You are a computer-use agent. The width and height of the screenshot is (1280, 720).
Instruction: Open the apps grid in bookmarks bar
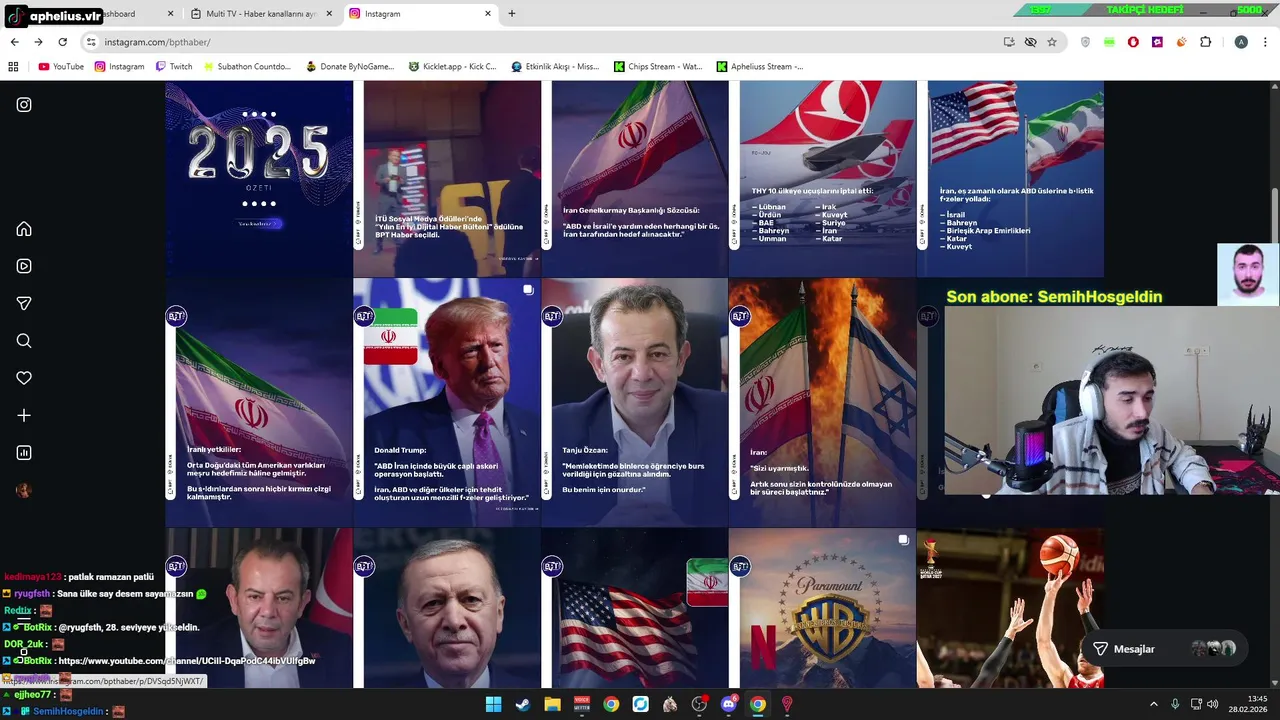point(13,67)
